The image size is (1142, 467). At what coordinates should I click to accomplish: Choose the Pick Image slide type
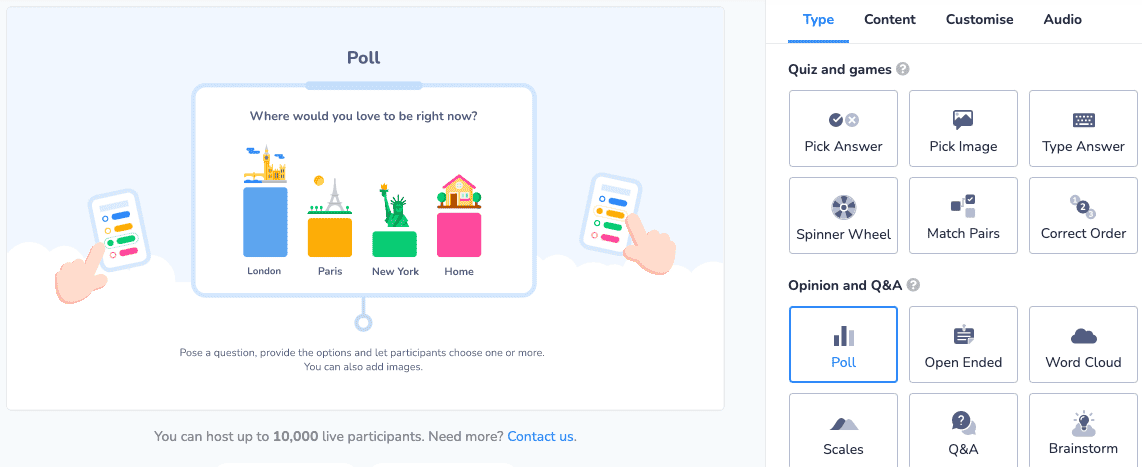point(963,128)
